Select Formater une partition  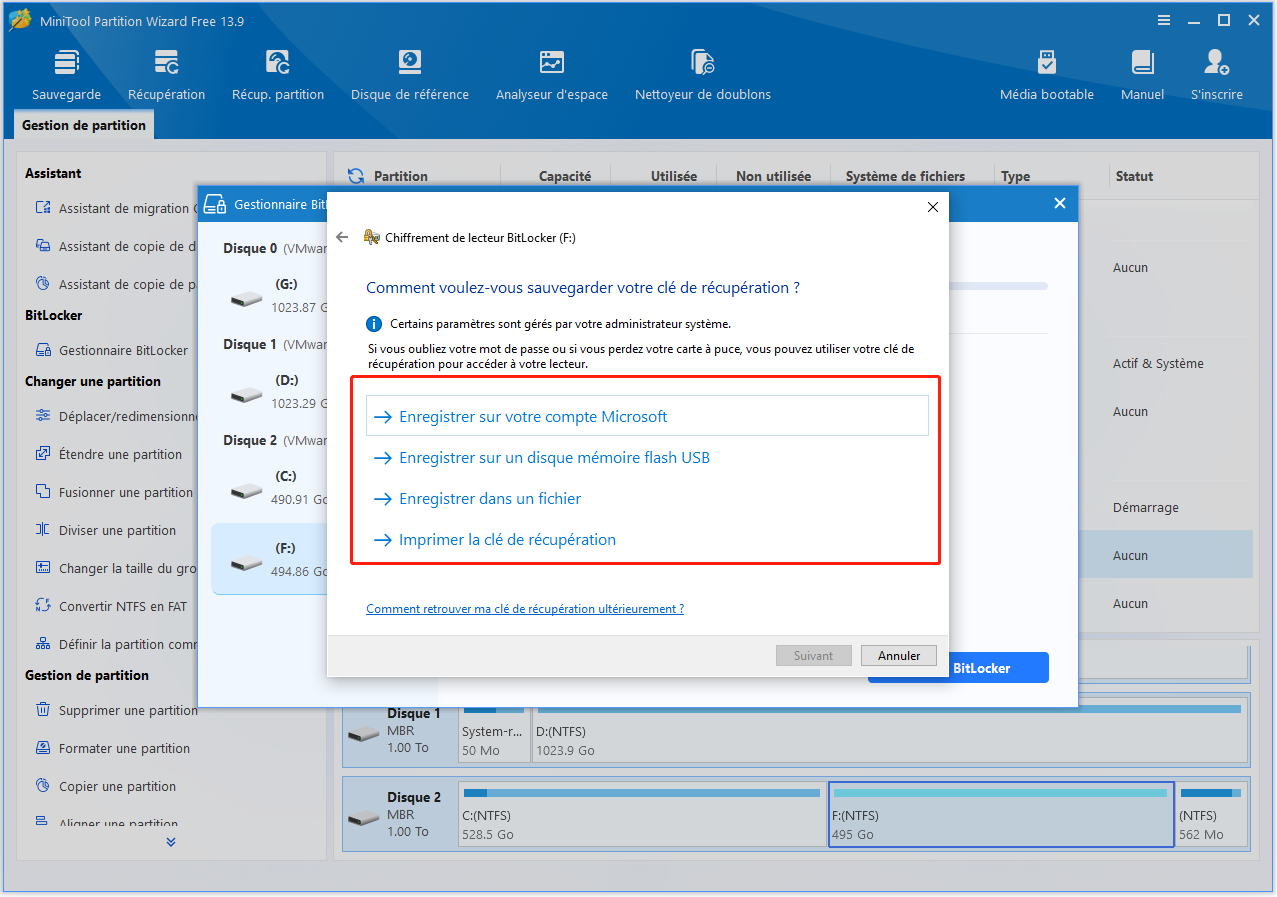[x=112, y=748]
